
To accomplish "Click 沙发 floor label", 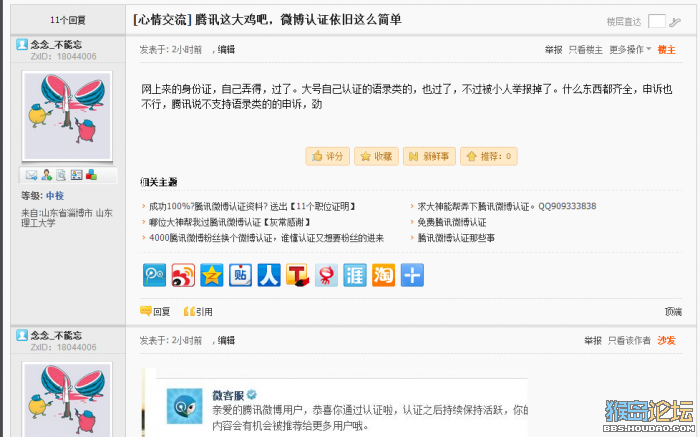I will coord(667,341).
